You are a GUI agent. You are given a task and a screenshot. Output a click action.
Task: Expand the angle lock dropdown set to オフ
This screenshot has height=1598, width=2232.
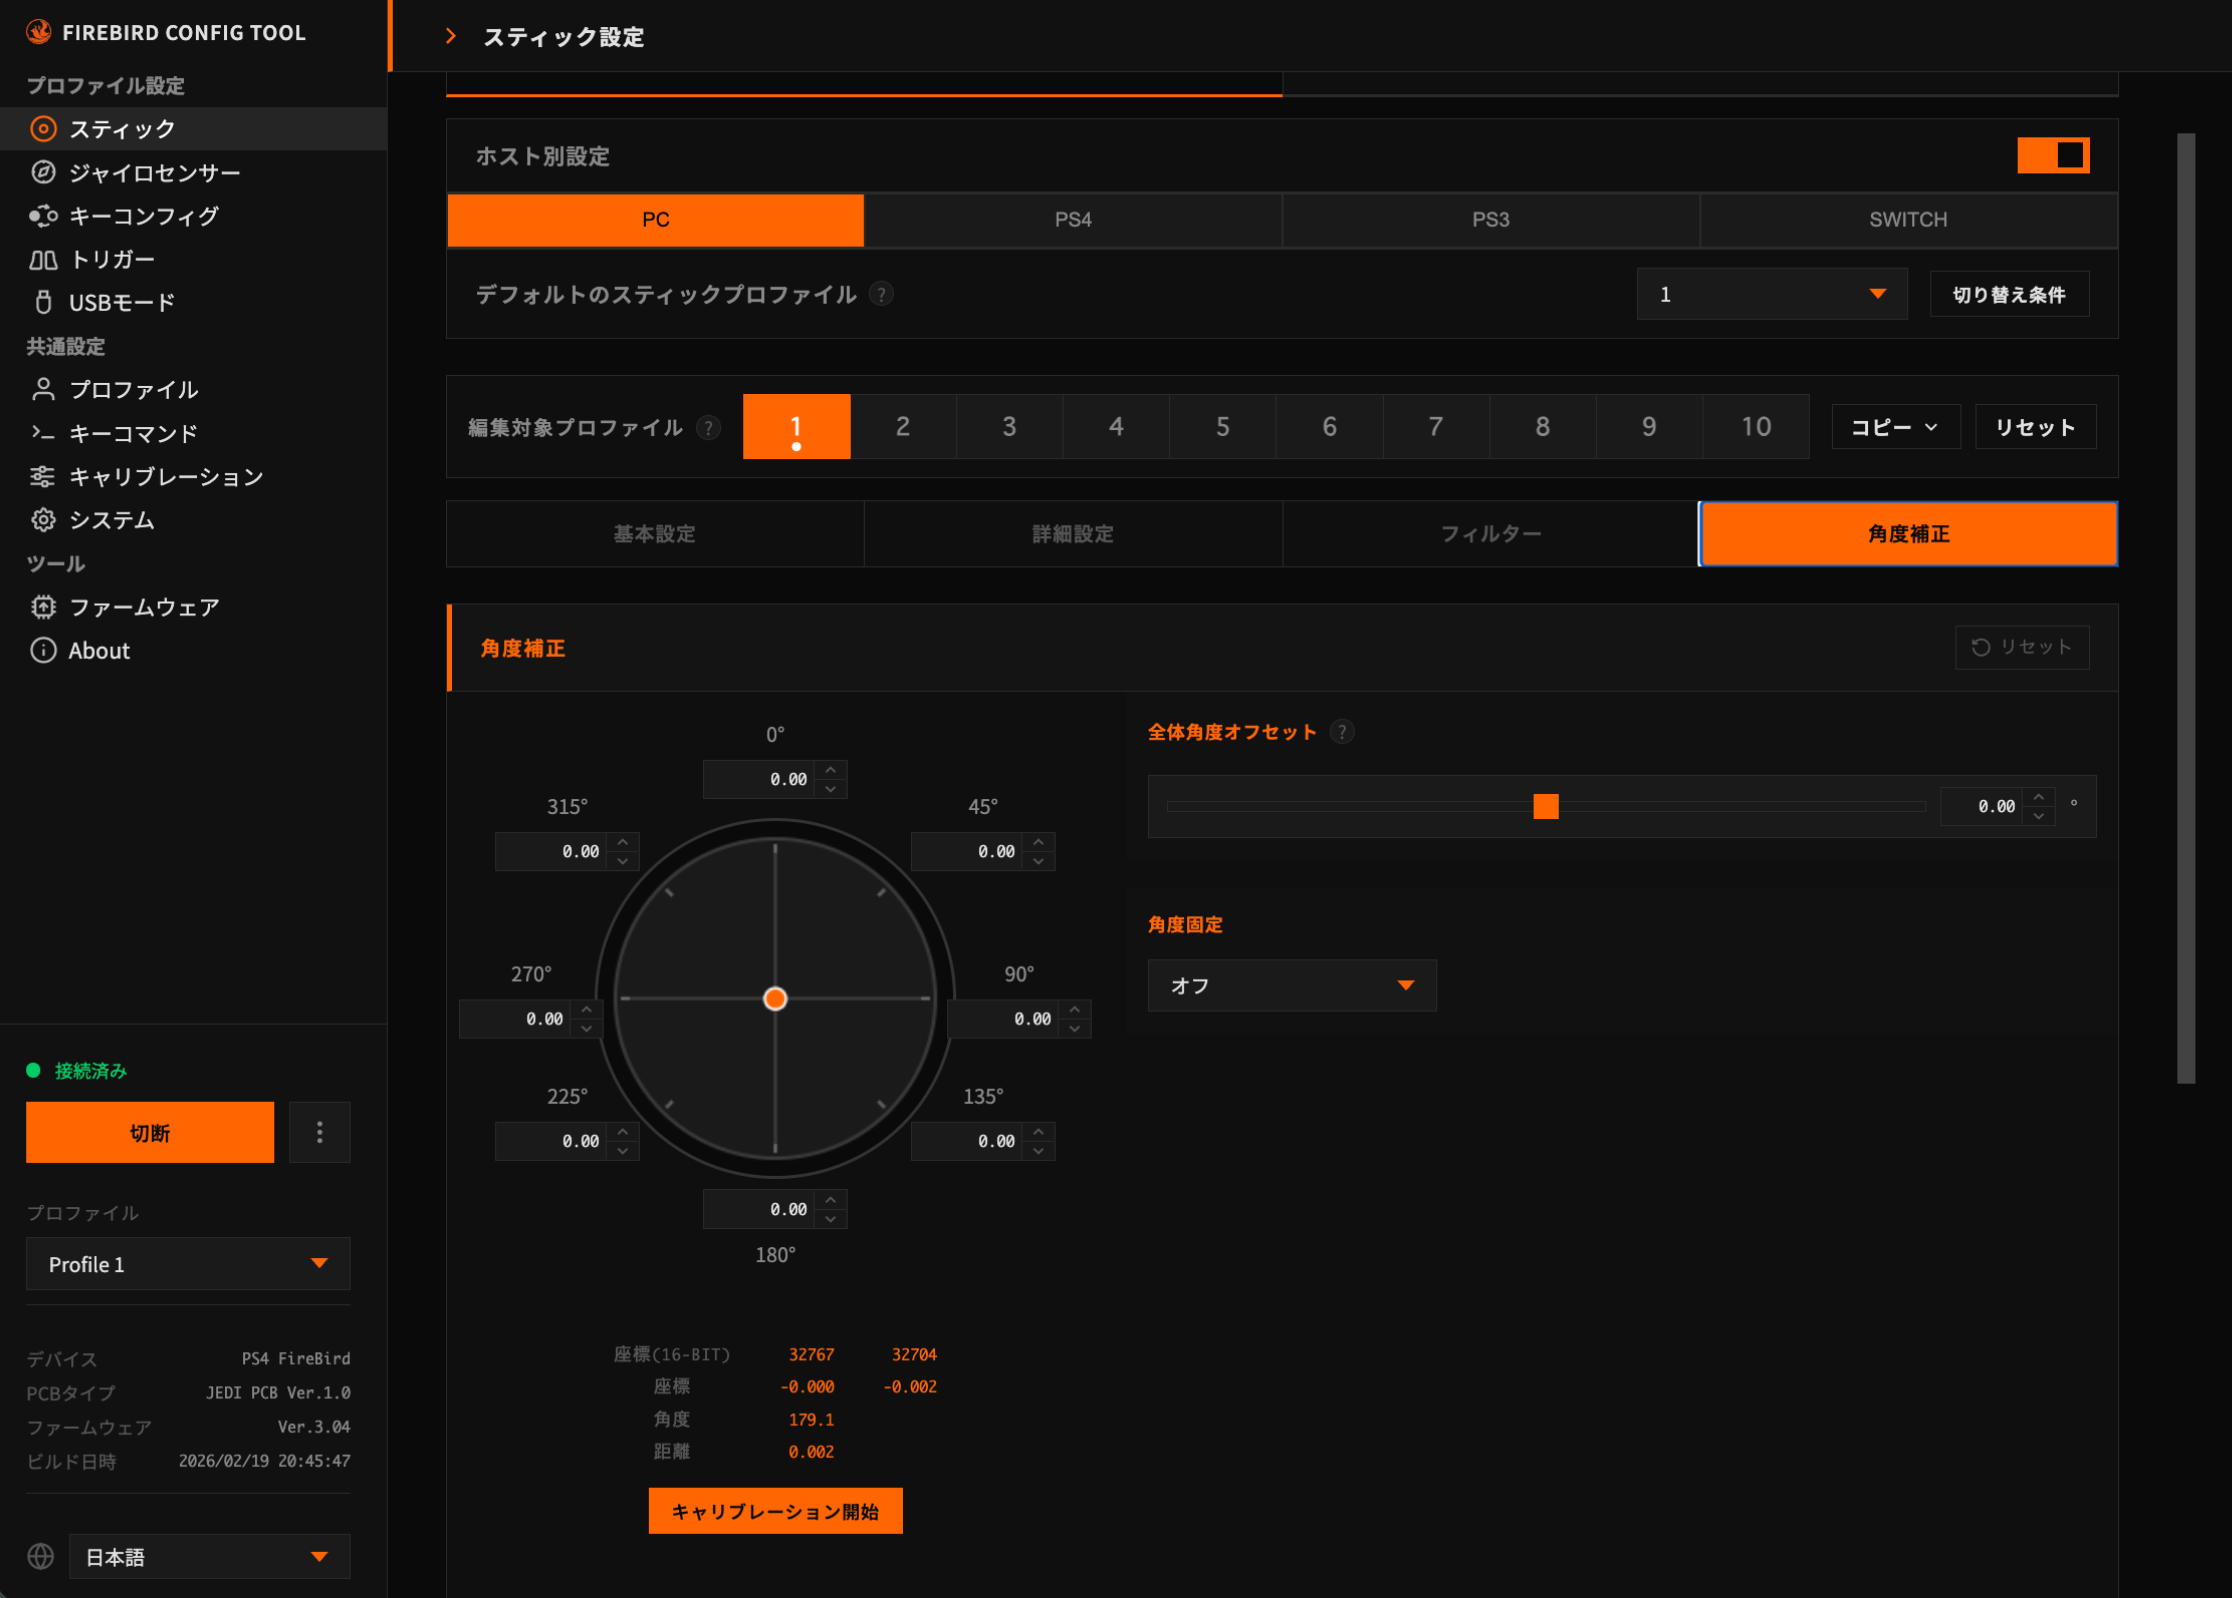pyautogui.click(x=1291, y=986)
